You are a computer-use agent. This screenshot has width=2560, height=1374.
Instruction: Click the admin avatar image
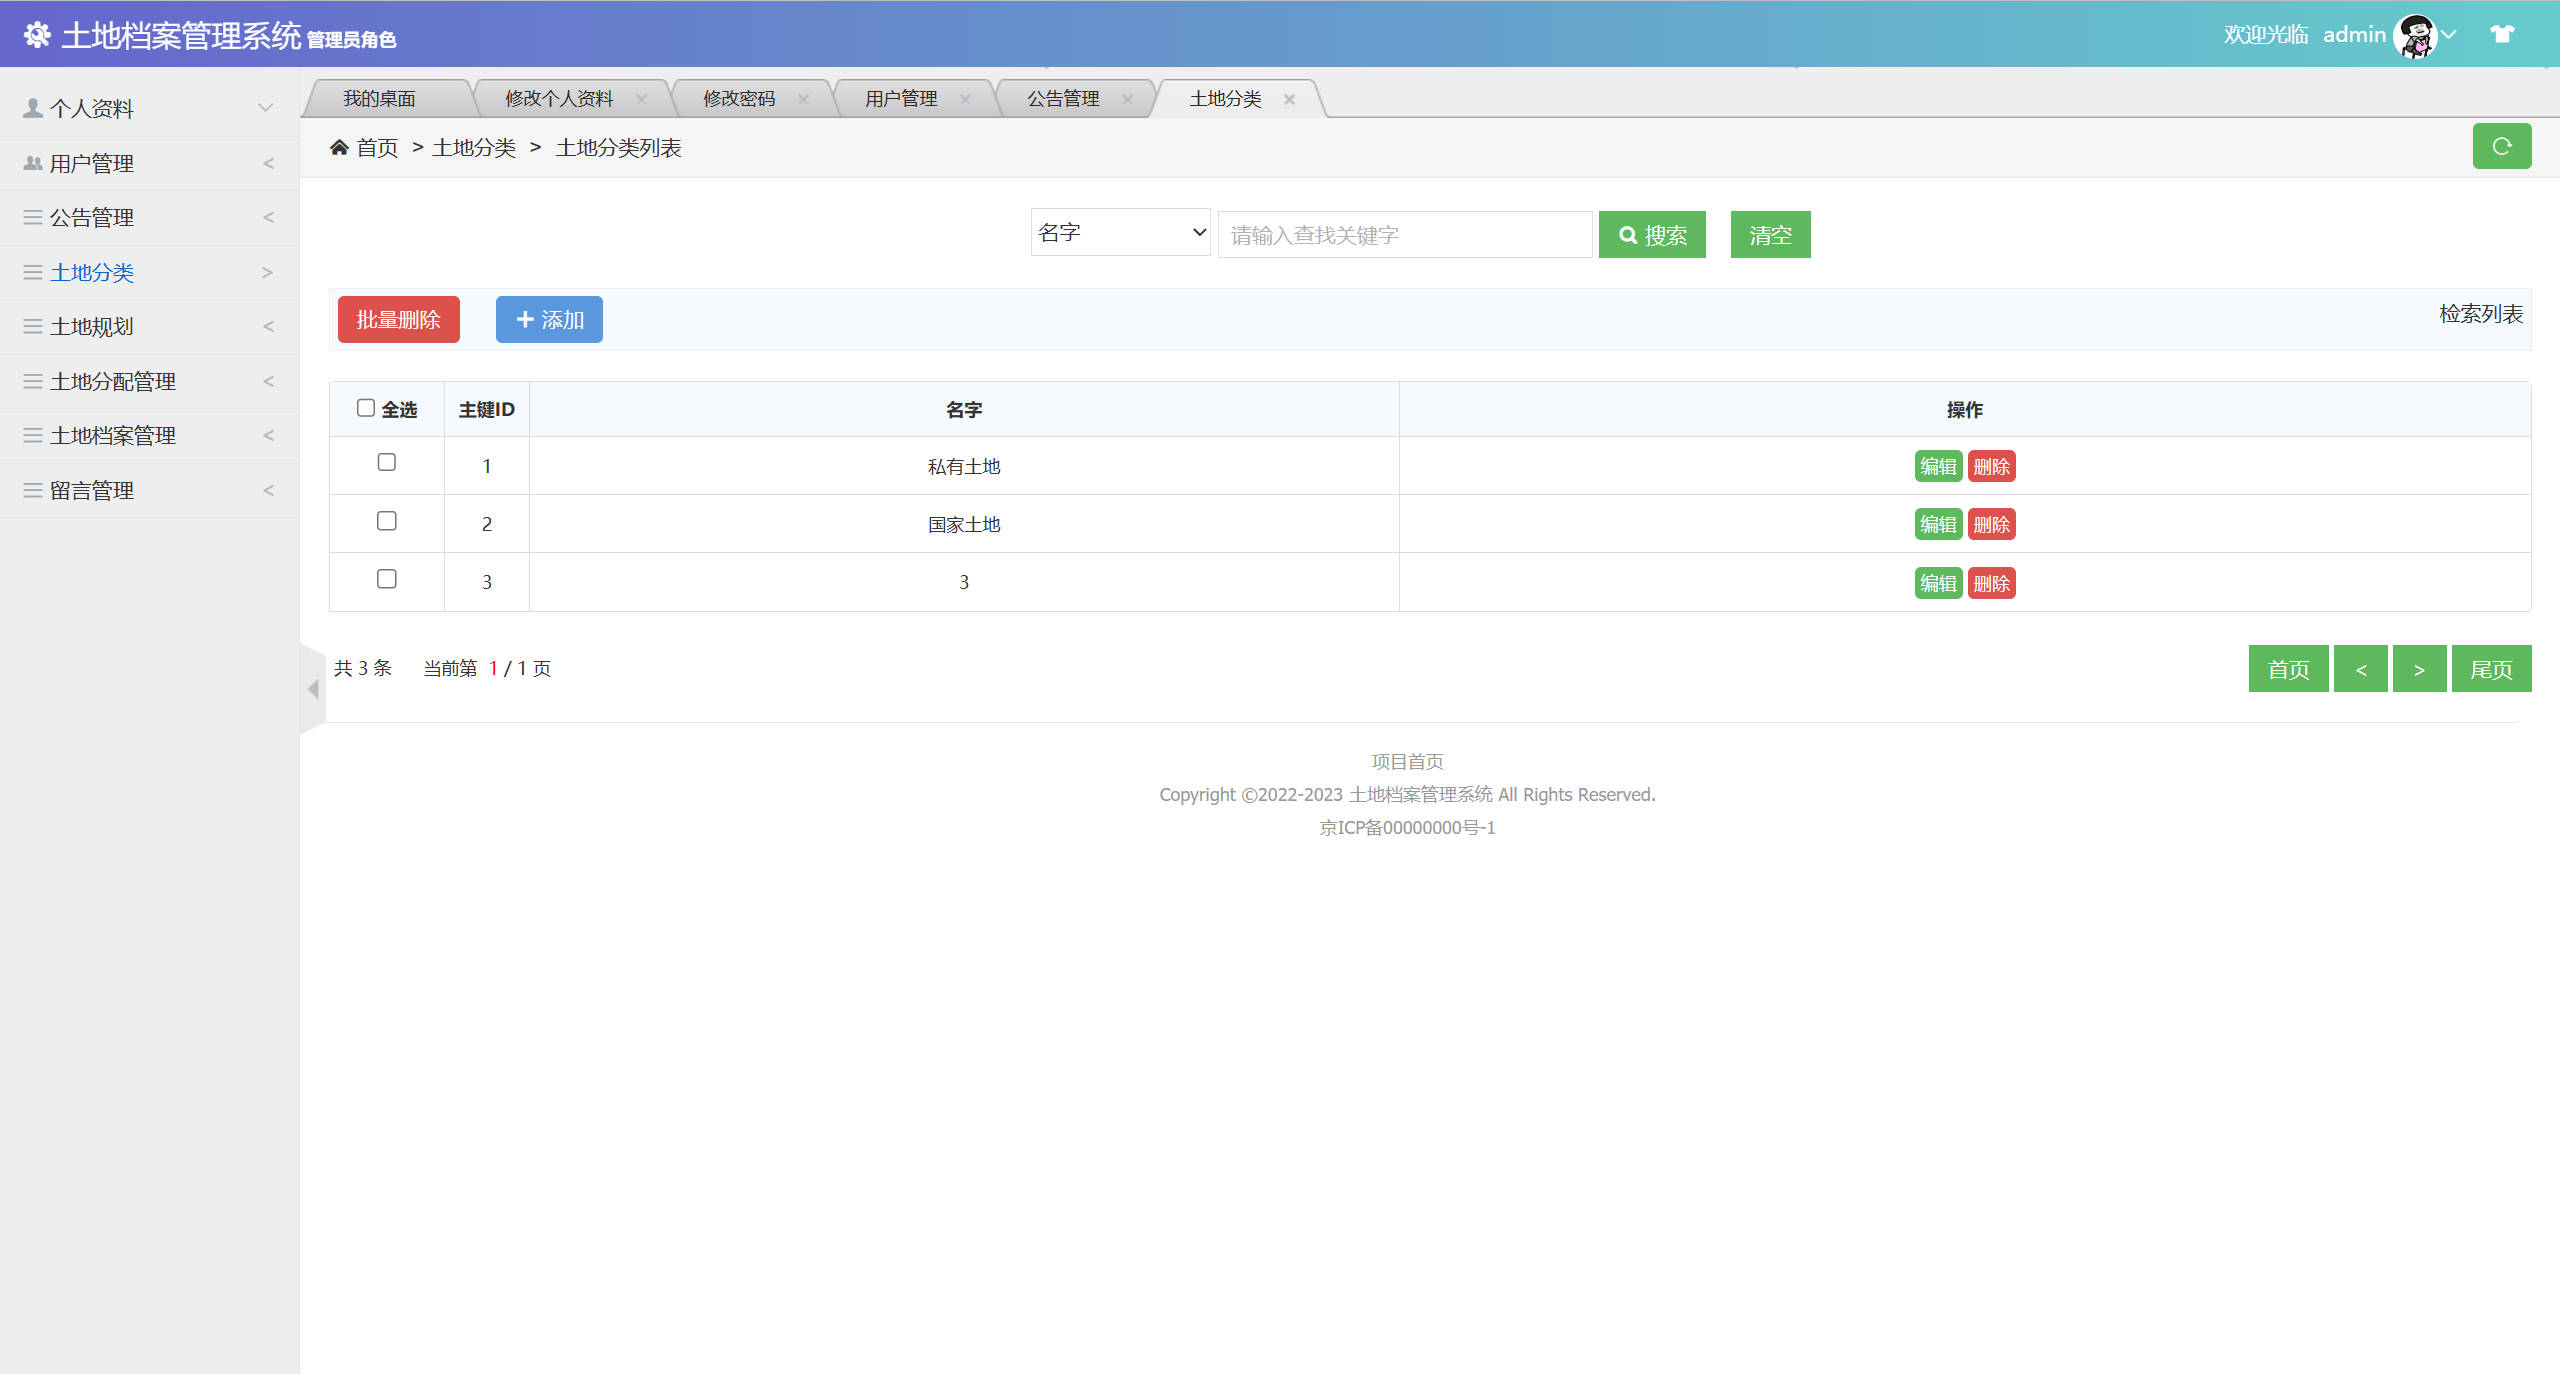pyautogui.click(x=2415, y=36)
